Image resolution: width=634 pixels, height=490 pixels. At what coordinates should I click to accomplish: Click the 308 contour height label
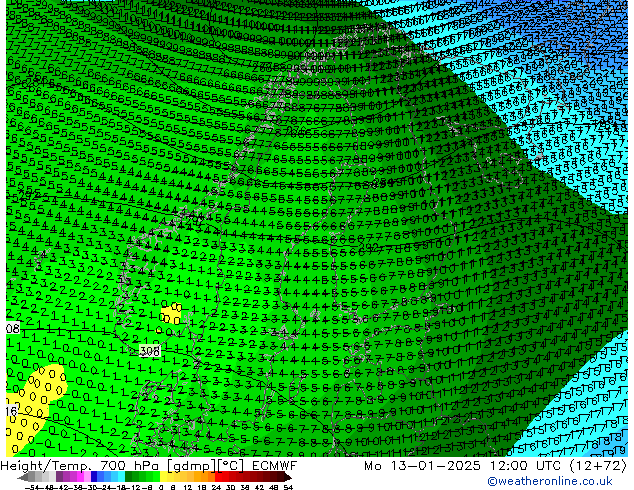[150, 351]
